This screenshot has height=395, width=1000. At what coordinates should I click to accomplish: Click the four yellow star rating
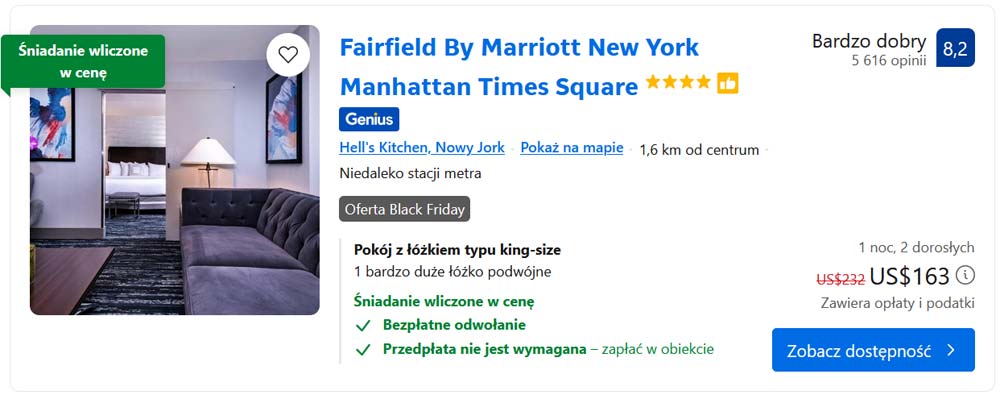tap(678, 82)
